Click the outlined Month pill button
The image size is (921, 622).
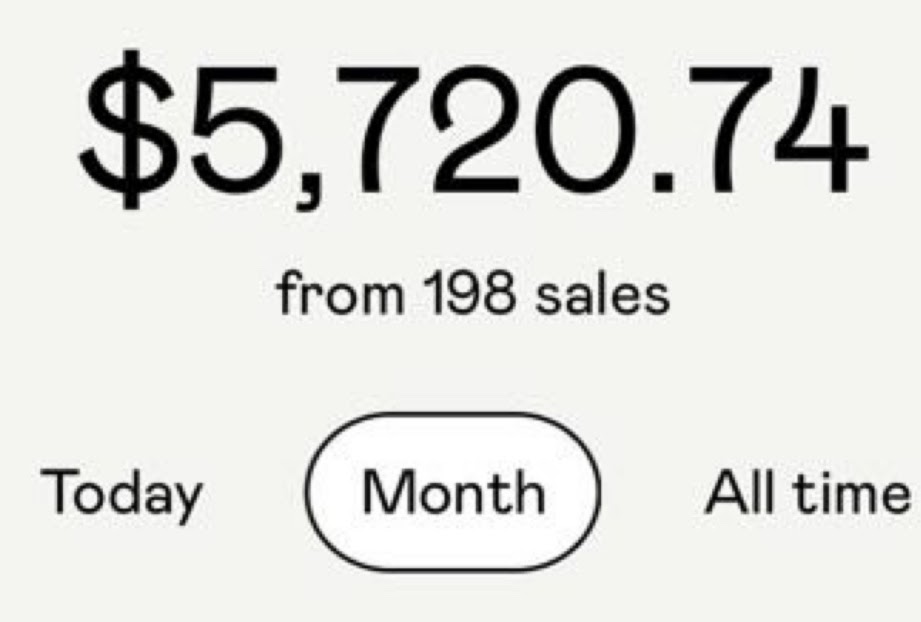tap(453, 492)
